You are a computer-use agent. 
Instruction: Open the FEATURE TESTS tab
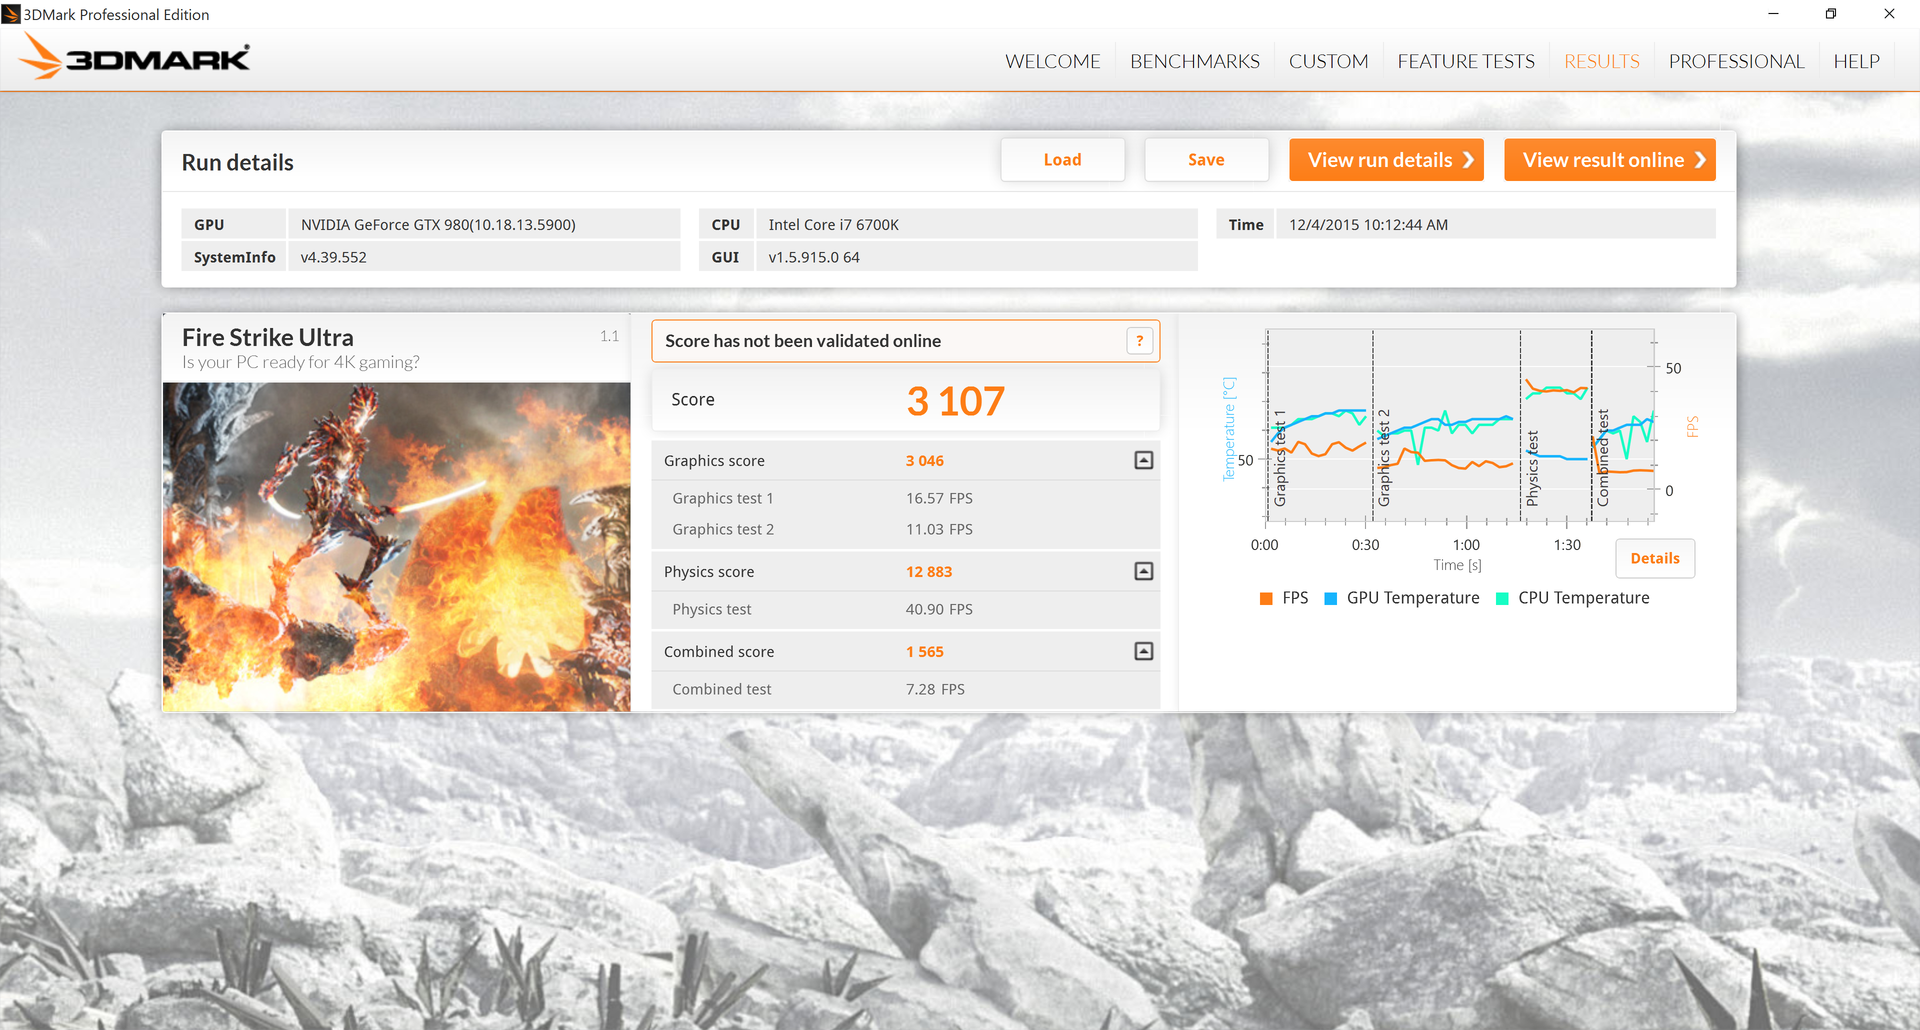(1466, 61)
